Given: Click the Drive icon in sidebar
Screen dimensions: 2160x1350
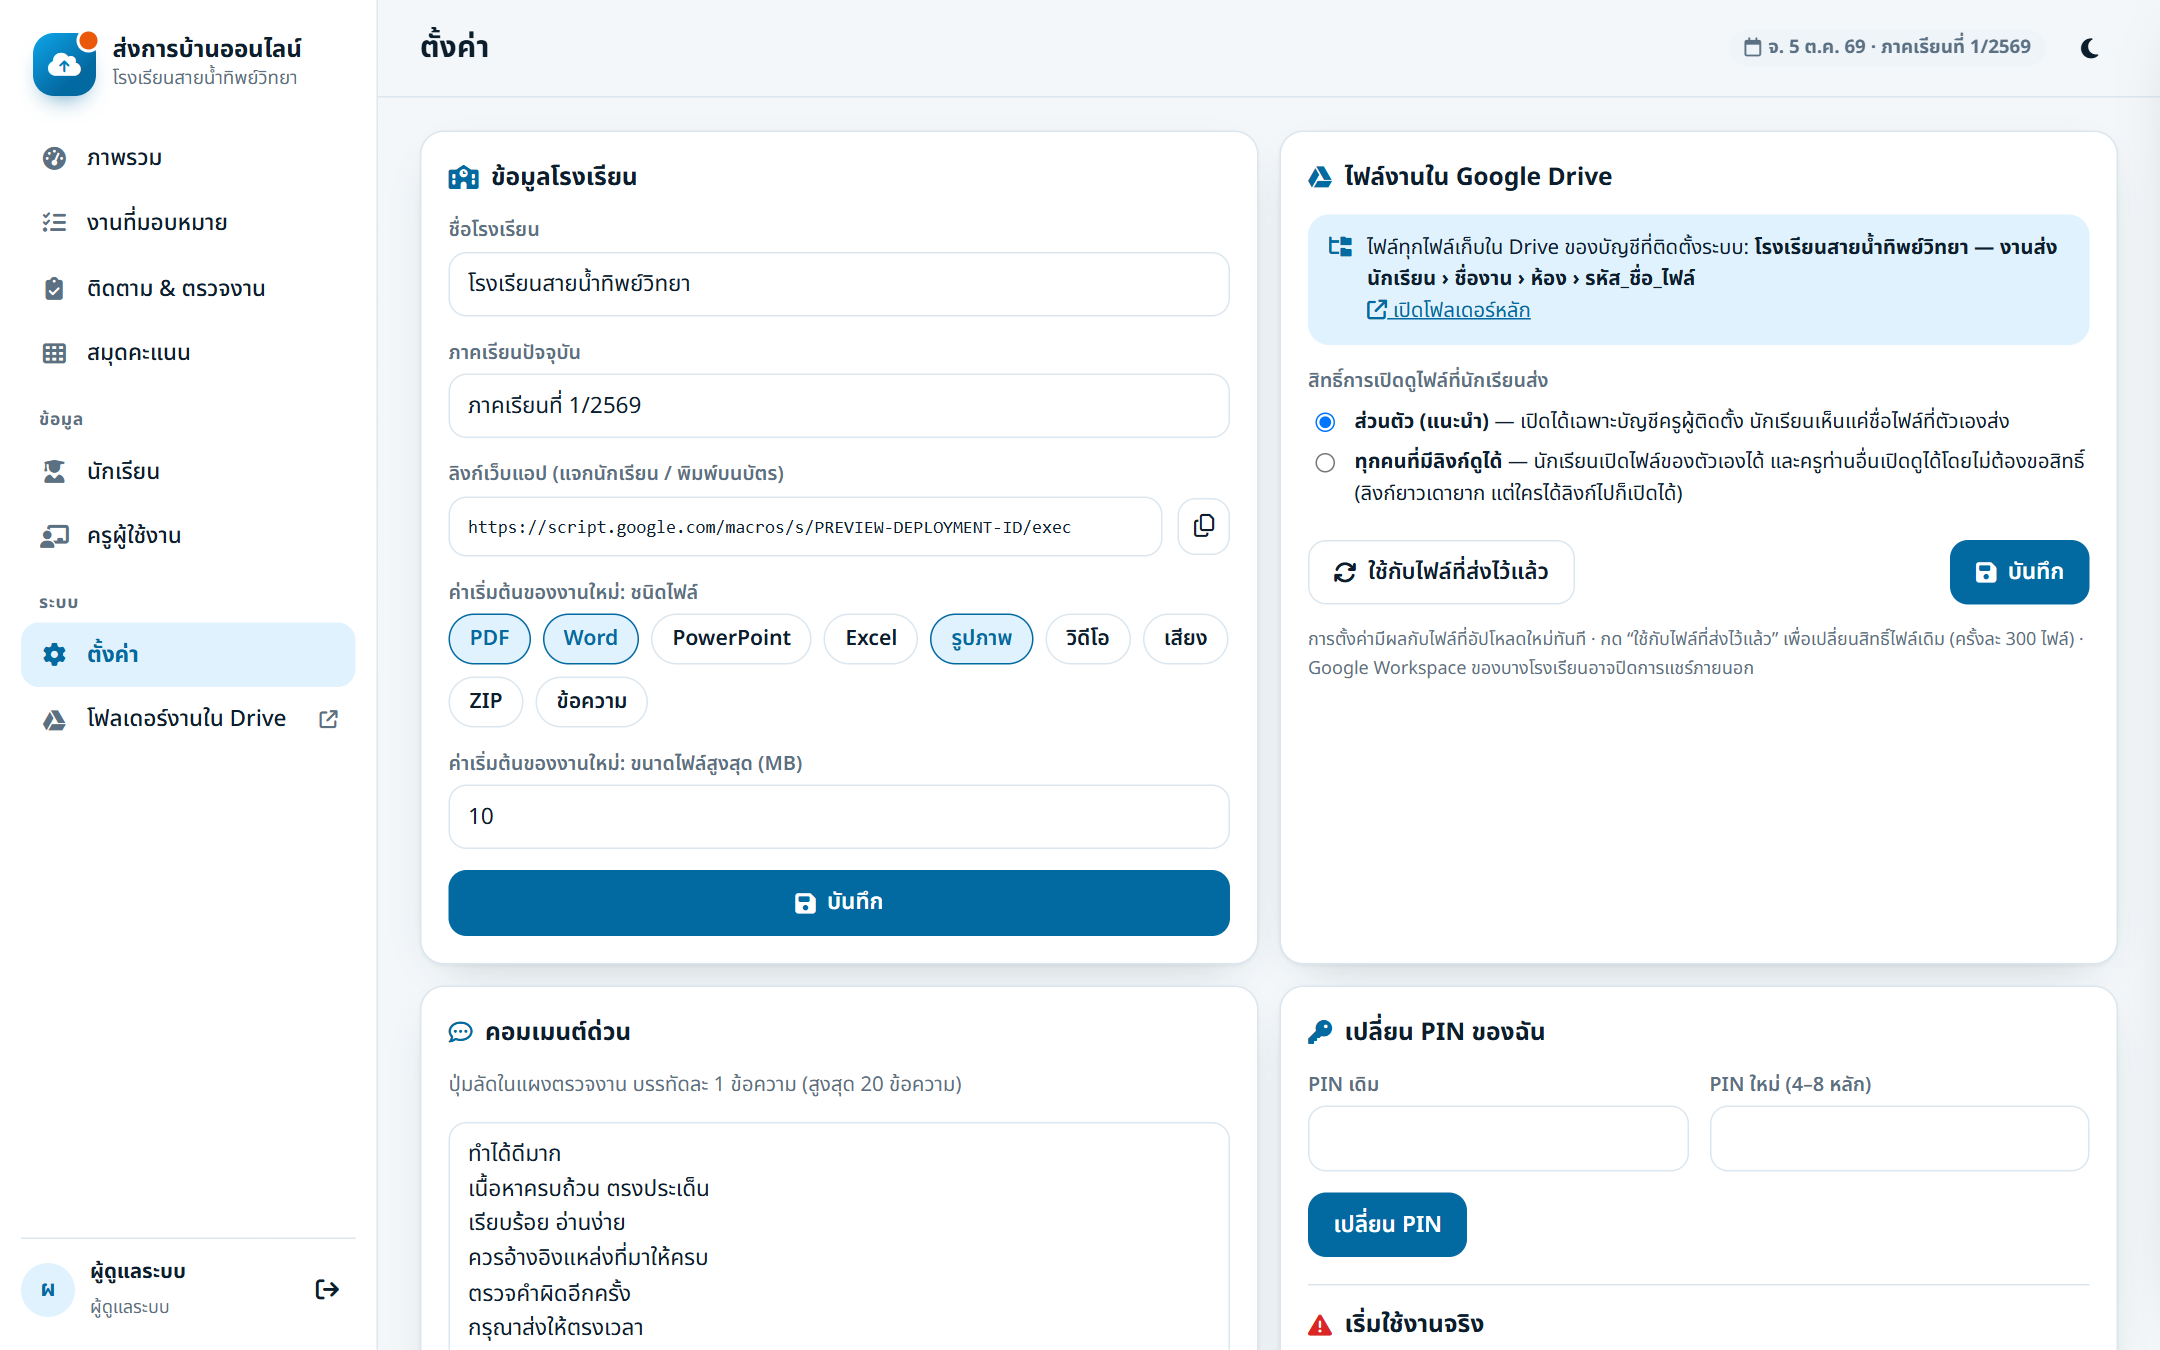Looking at the screenshot, I should pos(55,719).
